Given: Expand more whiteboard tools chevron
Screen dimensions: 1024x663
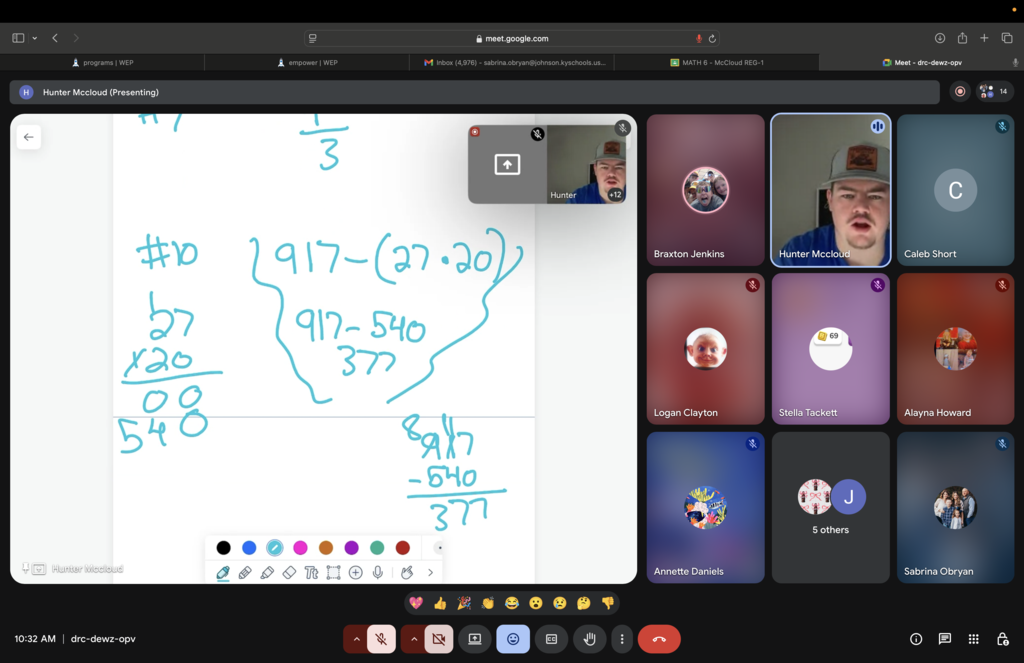Looking at the screenshot, I should coord(430,573).
